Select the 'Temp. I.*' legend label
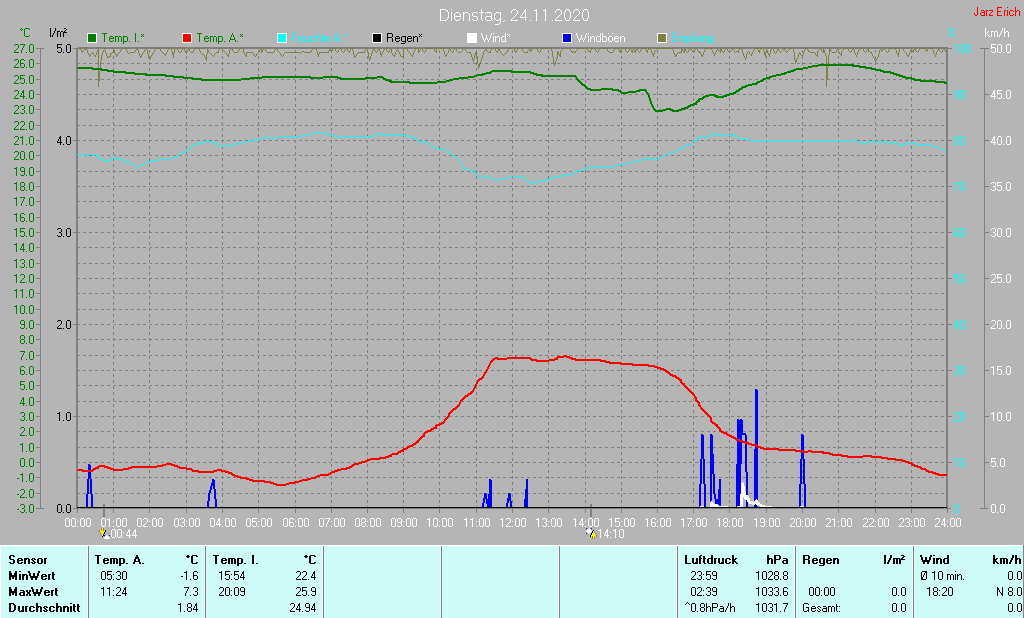 pos(123,39)
